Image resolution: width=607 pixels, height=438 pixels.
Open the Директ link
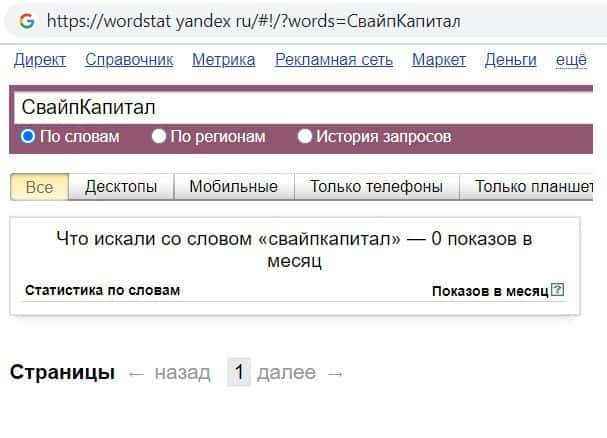[40, 60]
